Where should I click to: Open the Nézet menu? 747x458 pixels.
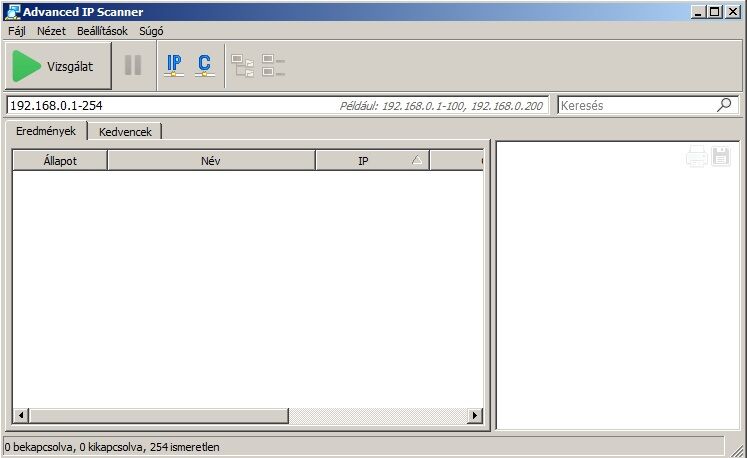pos(51,31)
